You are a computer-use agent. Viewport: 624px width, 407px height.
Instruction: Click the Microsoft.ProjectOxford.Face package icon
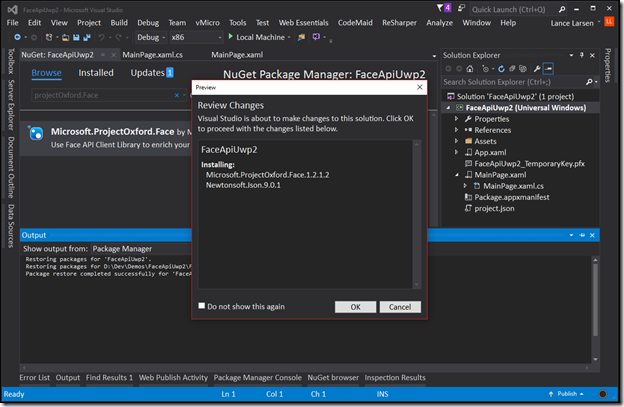click(x=36, y=133)
